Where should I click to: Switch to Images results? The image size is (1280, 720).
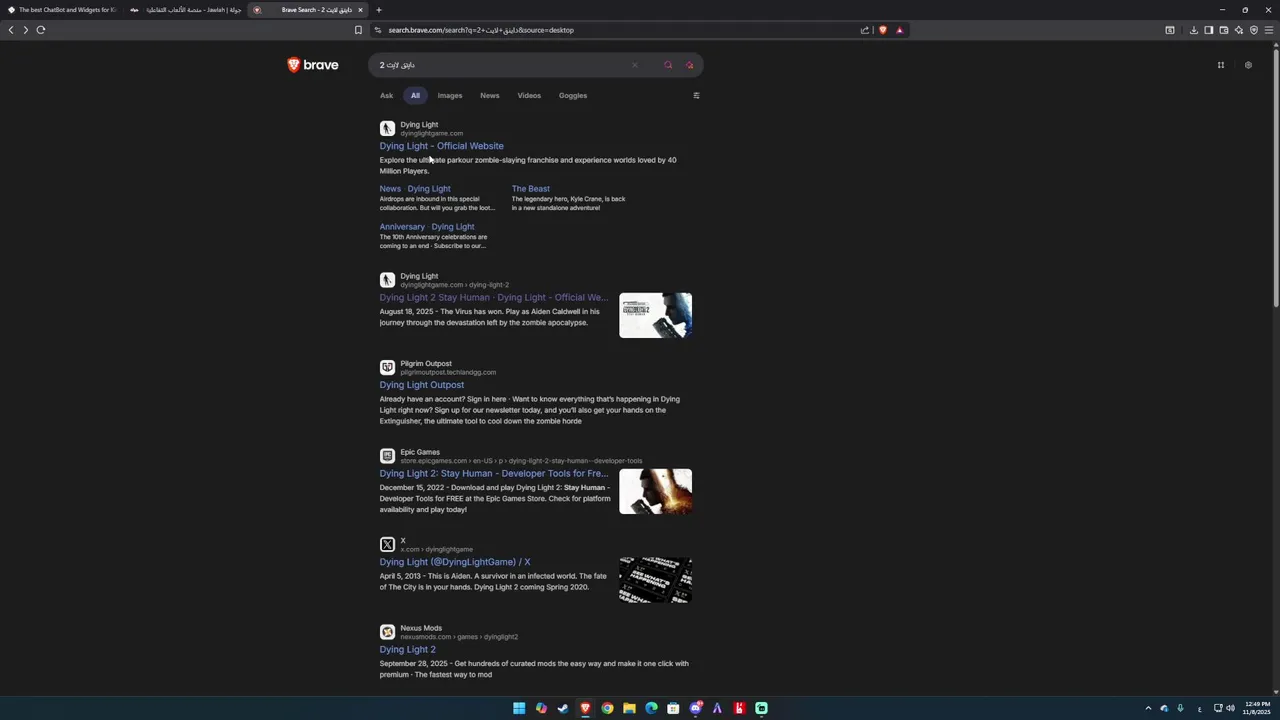pos(450,95)
